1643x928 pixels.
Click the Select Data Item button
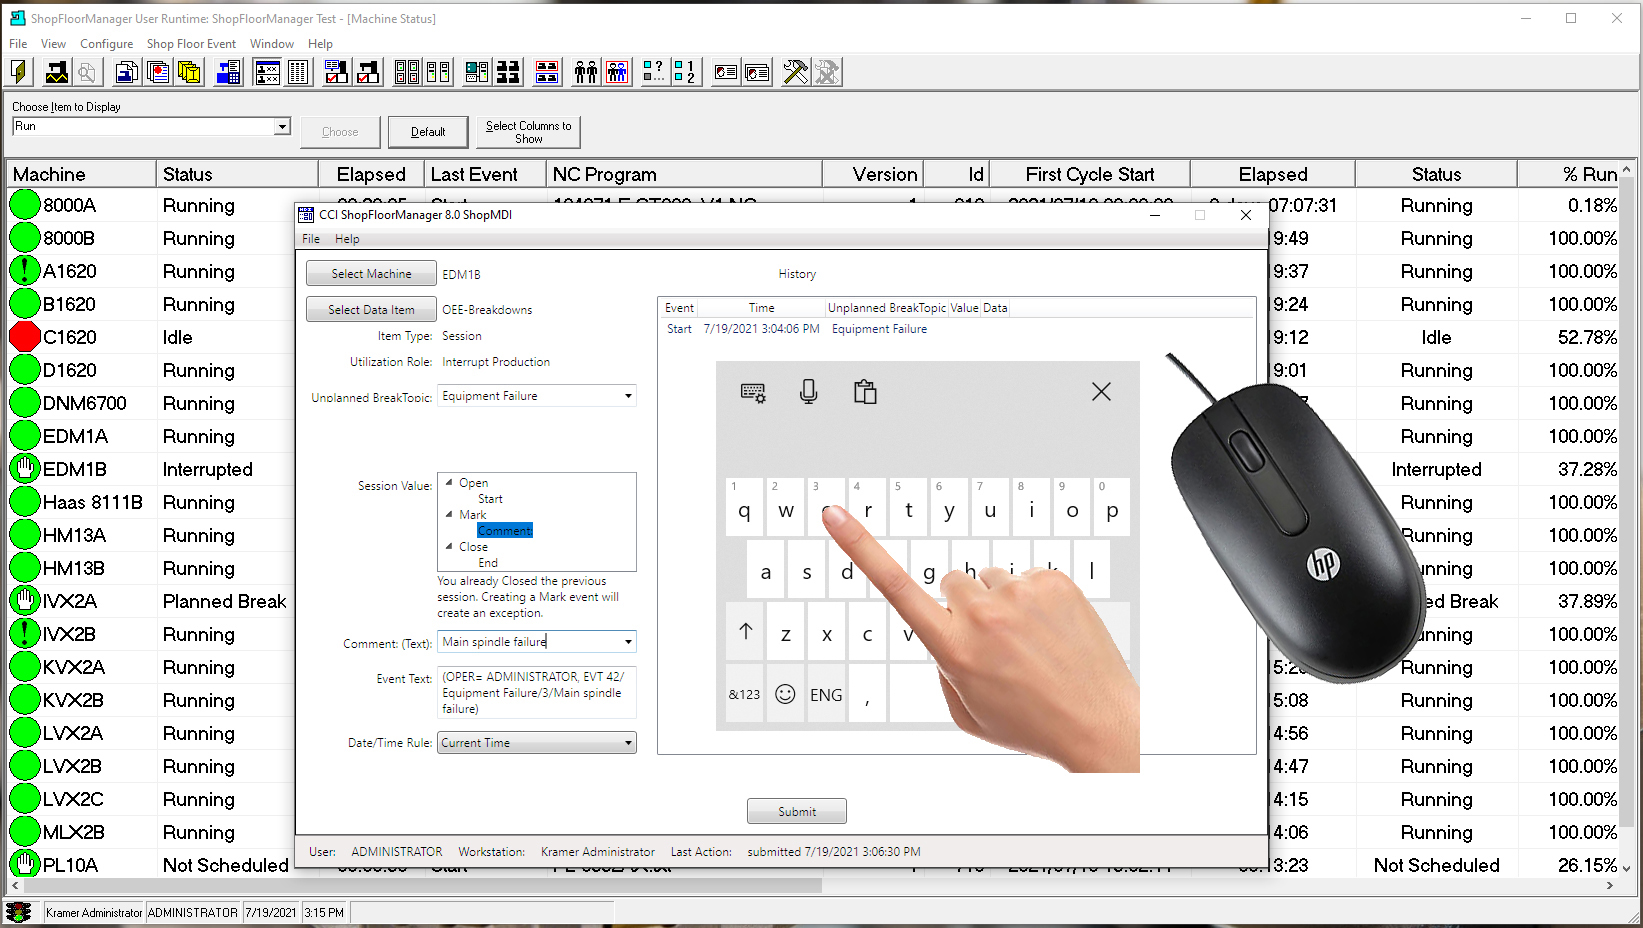(x=371, y=310)
